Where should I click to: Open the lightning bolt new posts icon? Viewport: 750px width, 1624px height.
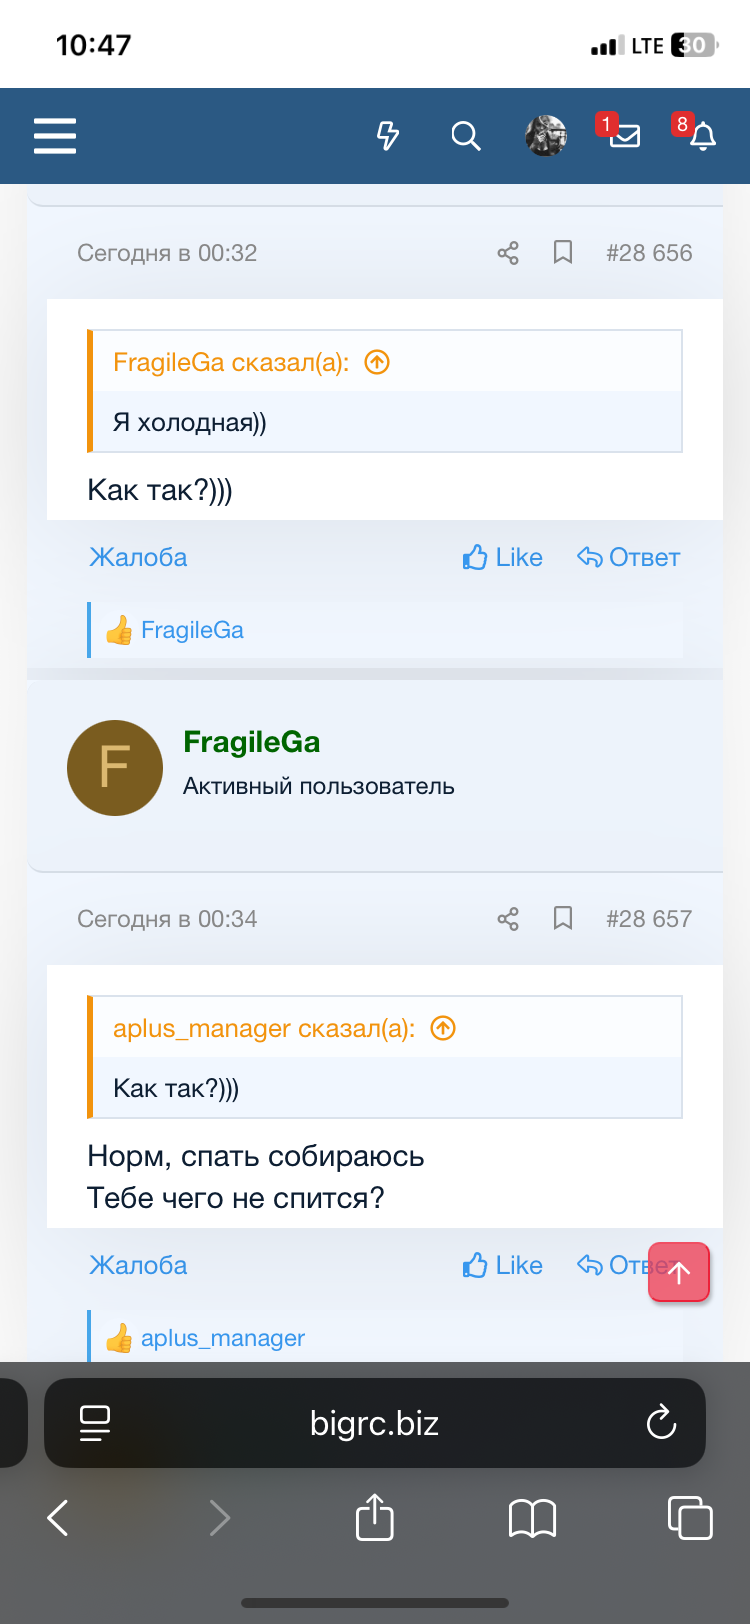click(x=388, y=135)
